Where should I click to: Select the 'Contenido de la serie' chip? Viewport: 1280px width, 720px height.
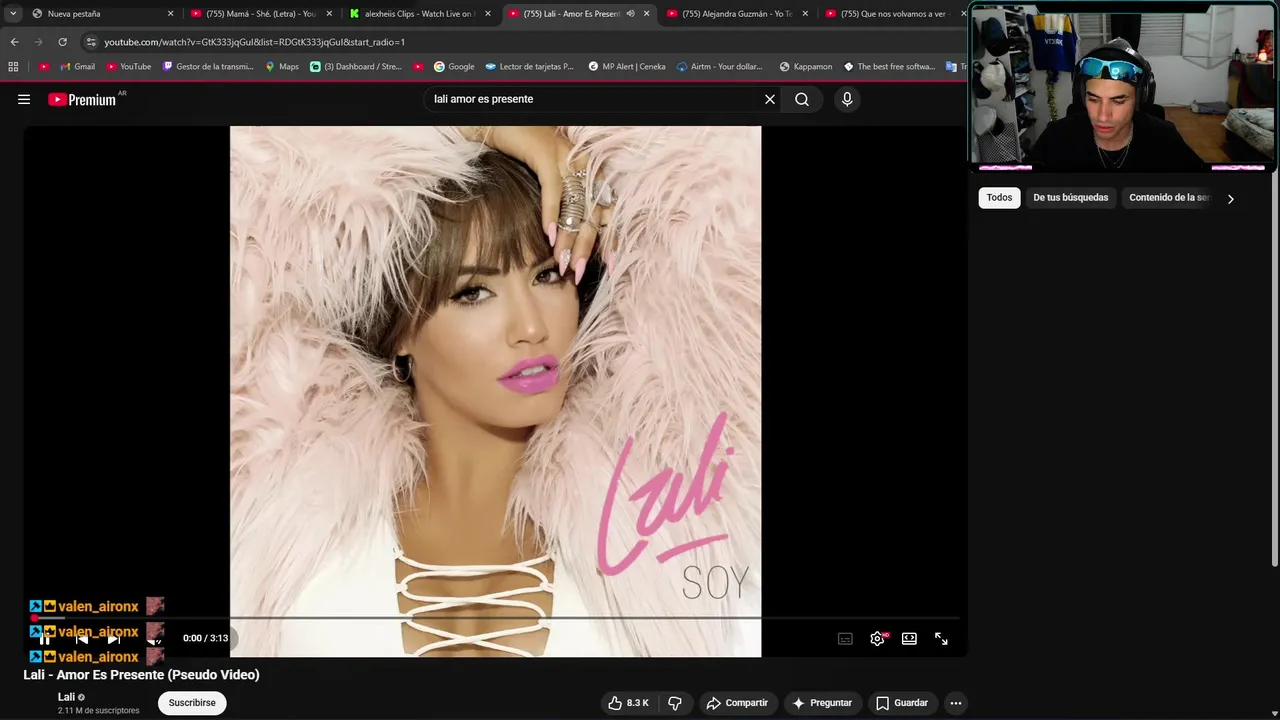[1169, 198]
